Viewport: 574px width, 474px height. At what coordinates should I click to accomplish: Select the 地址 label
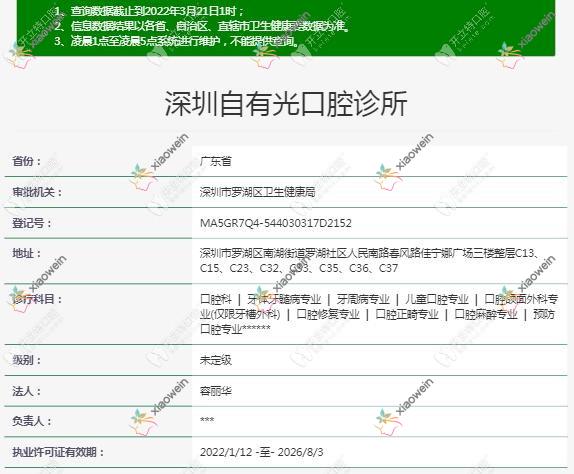pos(27,253)
